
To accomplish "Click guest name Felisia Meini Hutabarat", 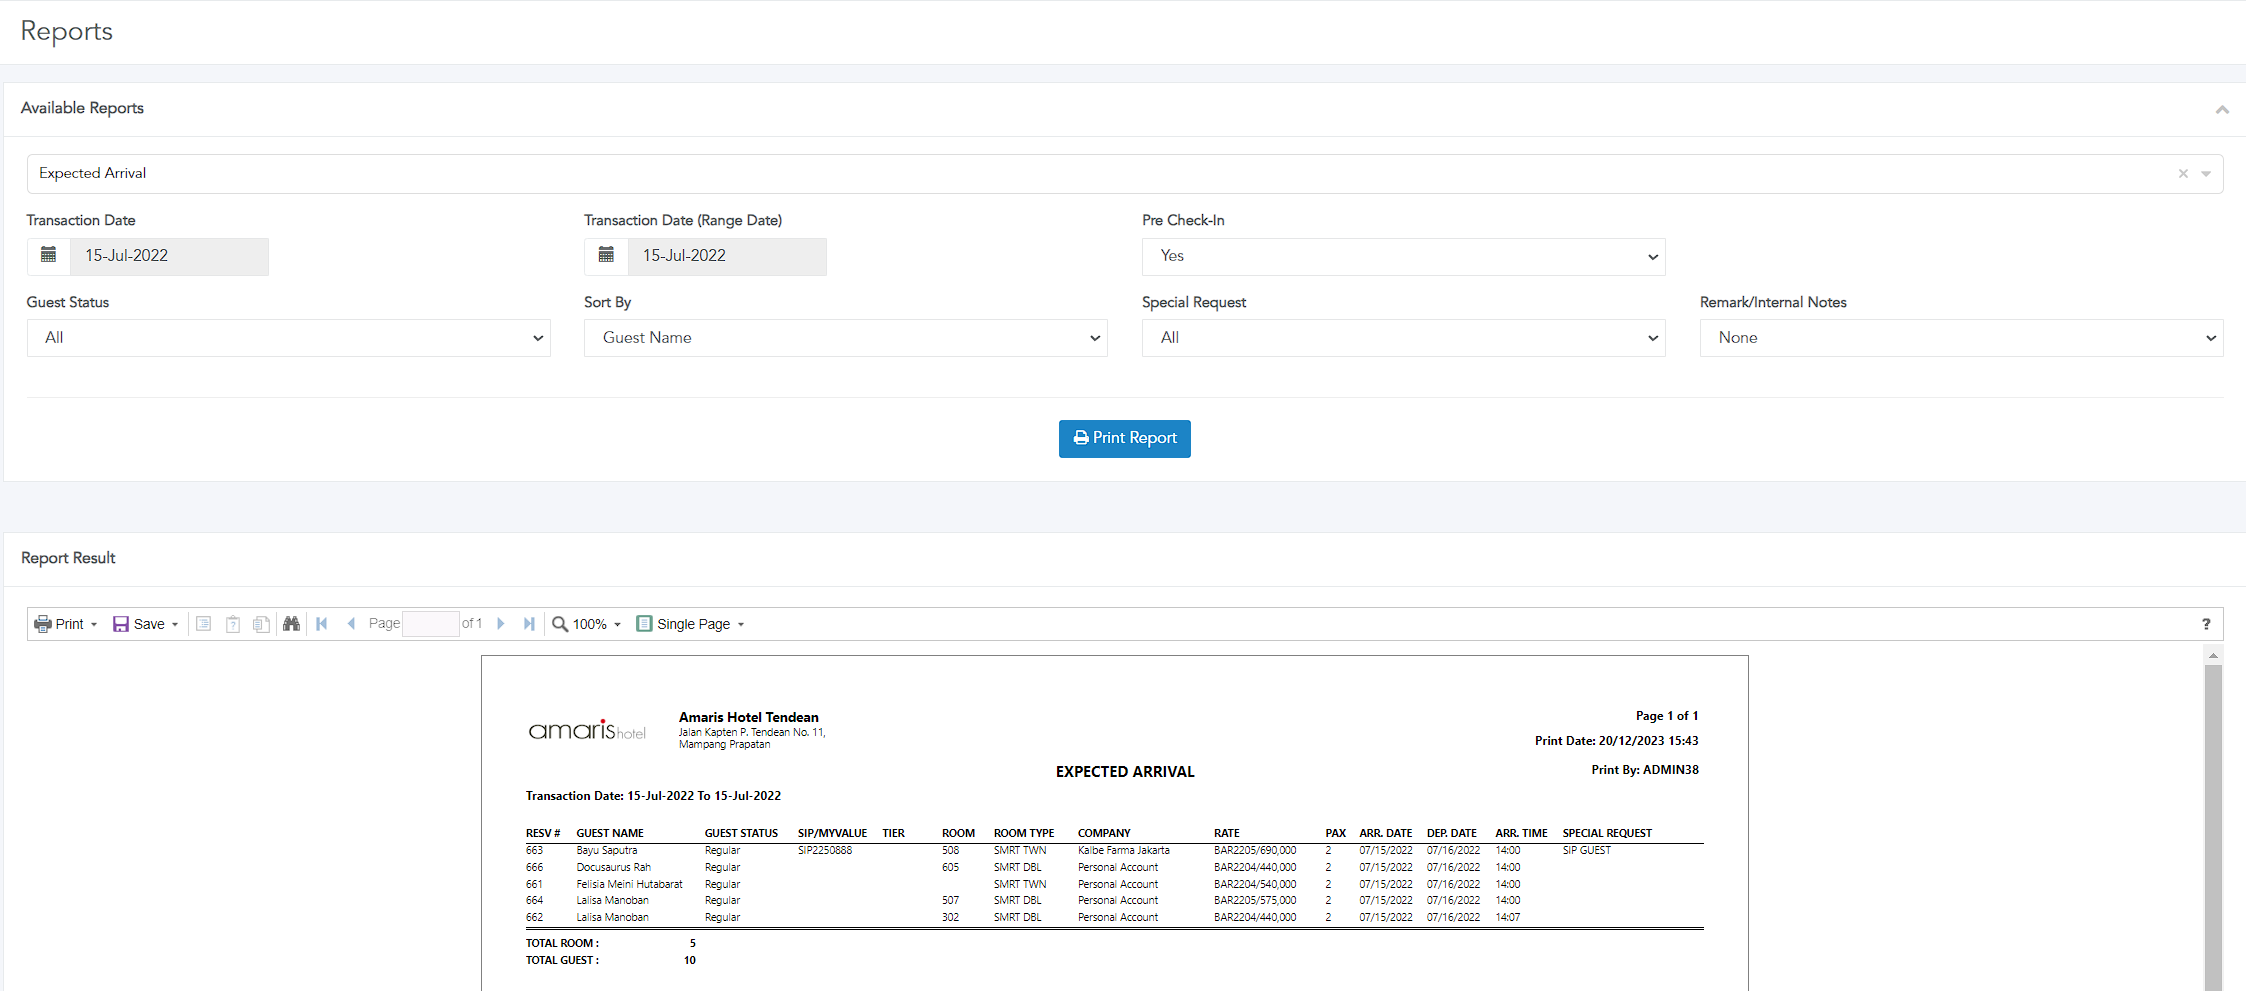I will [x=629, y=885].
